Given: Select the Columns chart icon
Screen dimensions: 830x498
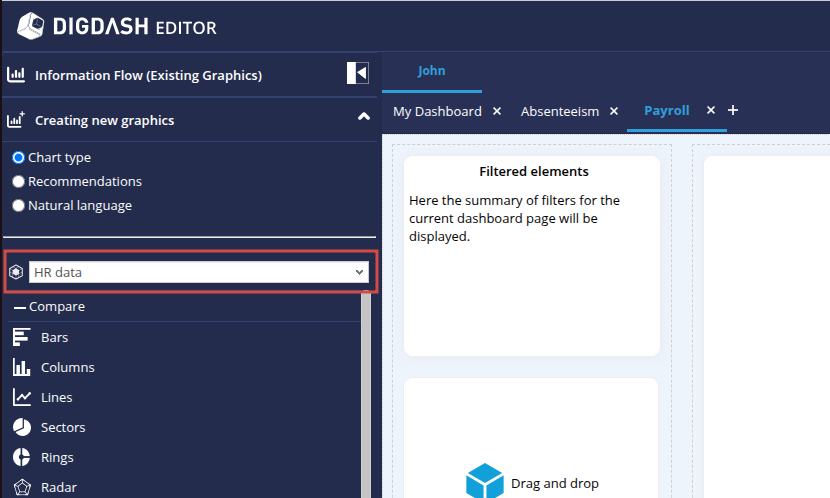Looking at the screenshot, I should pos(21,368).
